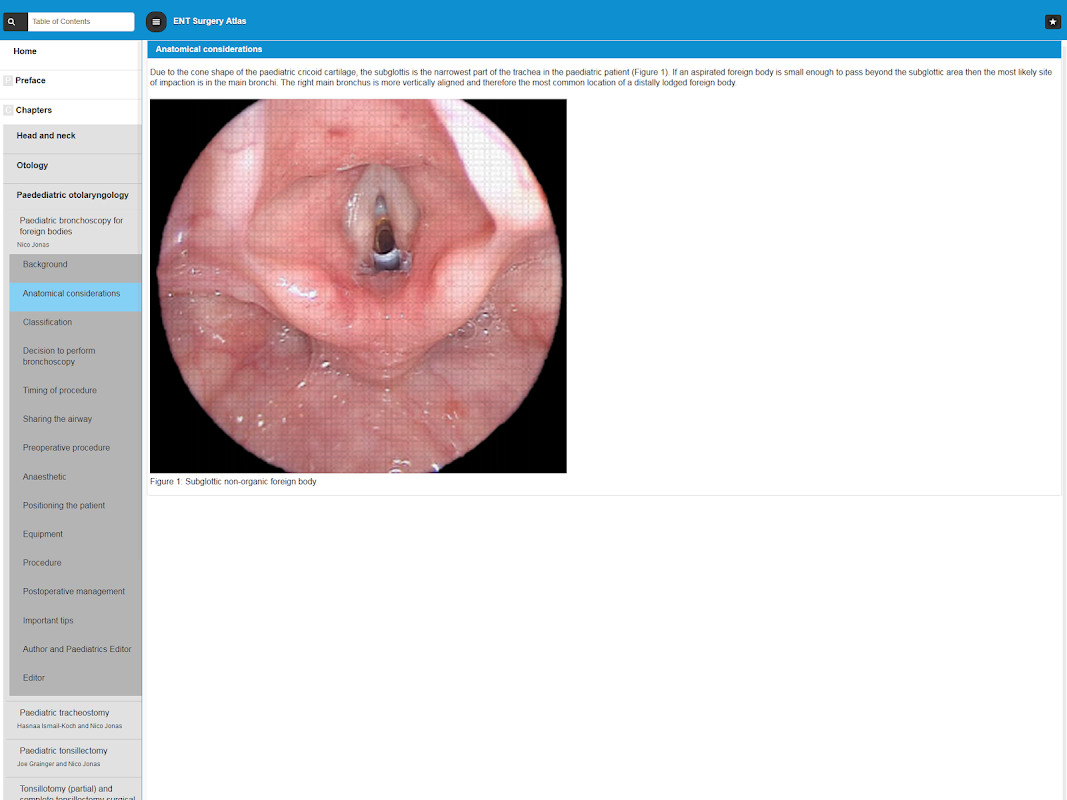The image size is (1067, 800).
Task: Open Sharing the airway section
Action: pos(76,419)
